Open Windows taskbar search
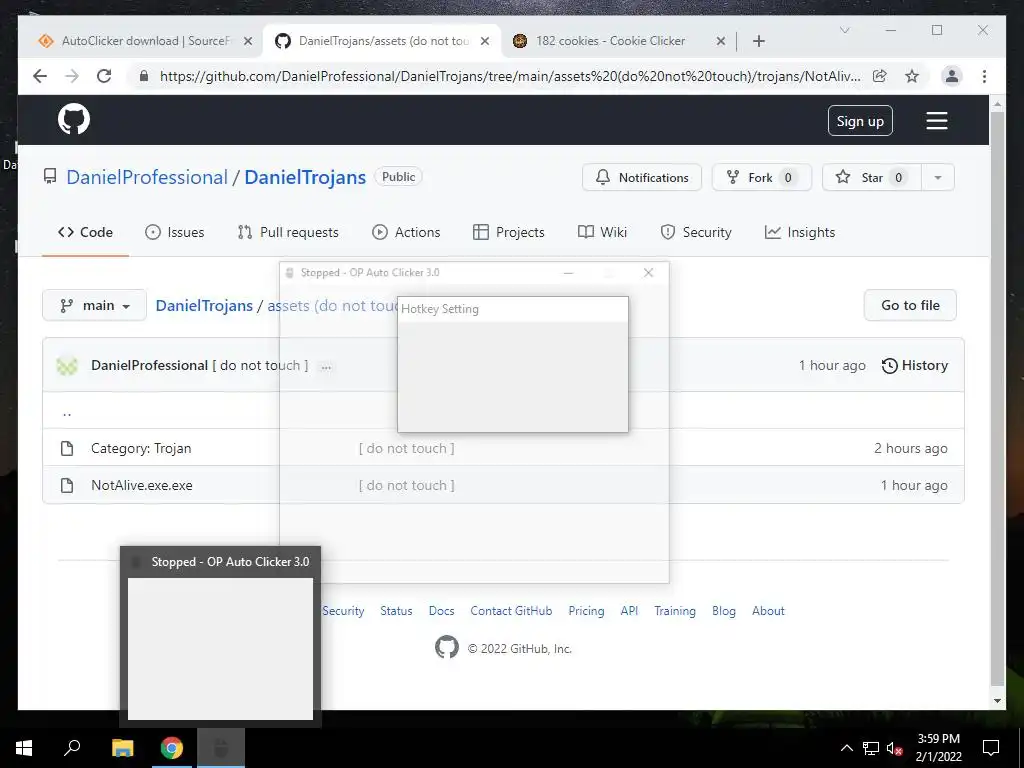The width and height of the screenshot is (1024, 768). point(72,747)
